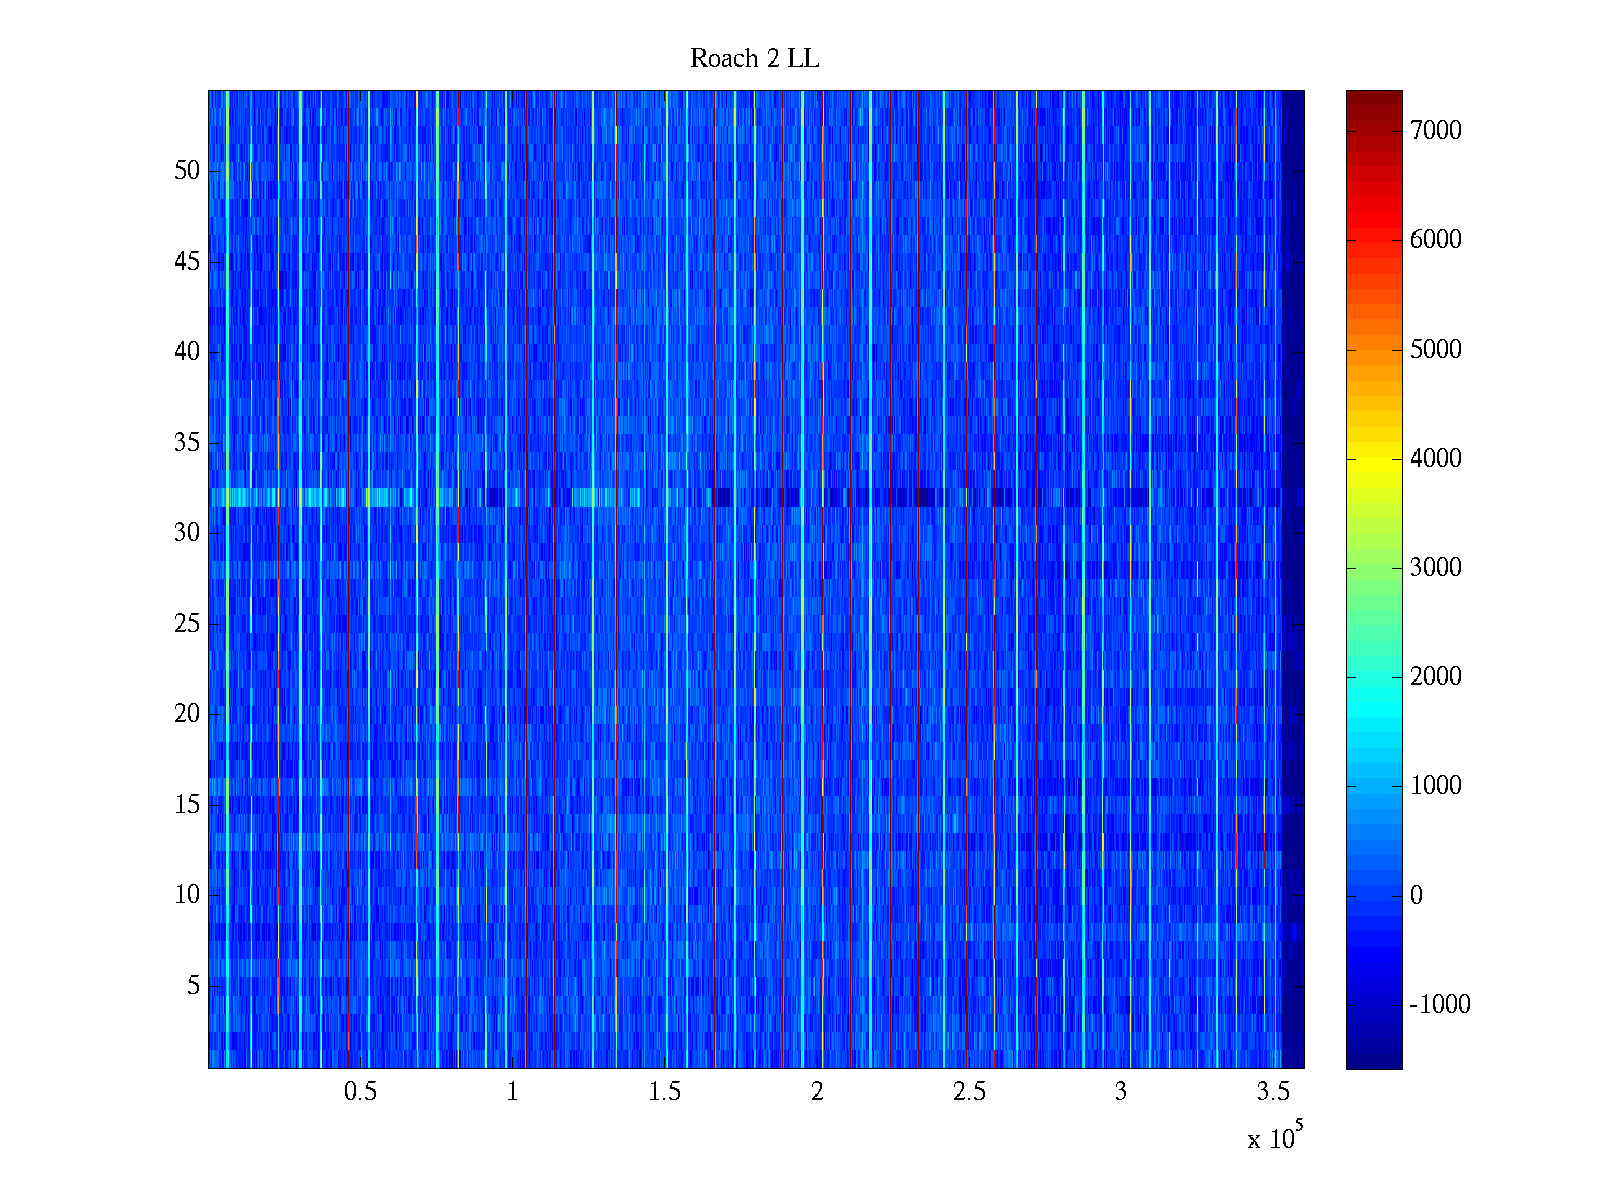Image resolution: width=1600 pixels, height=1200 pixels.
Task: Select the y-axis tick label 5
Action: (193, 986)
